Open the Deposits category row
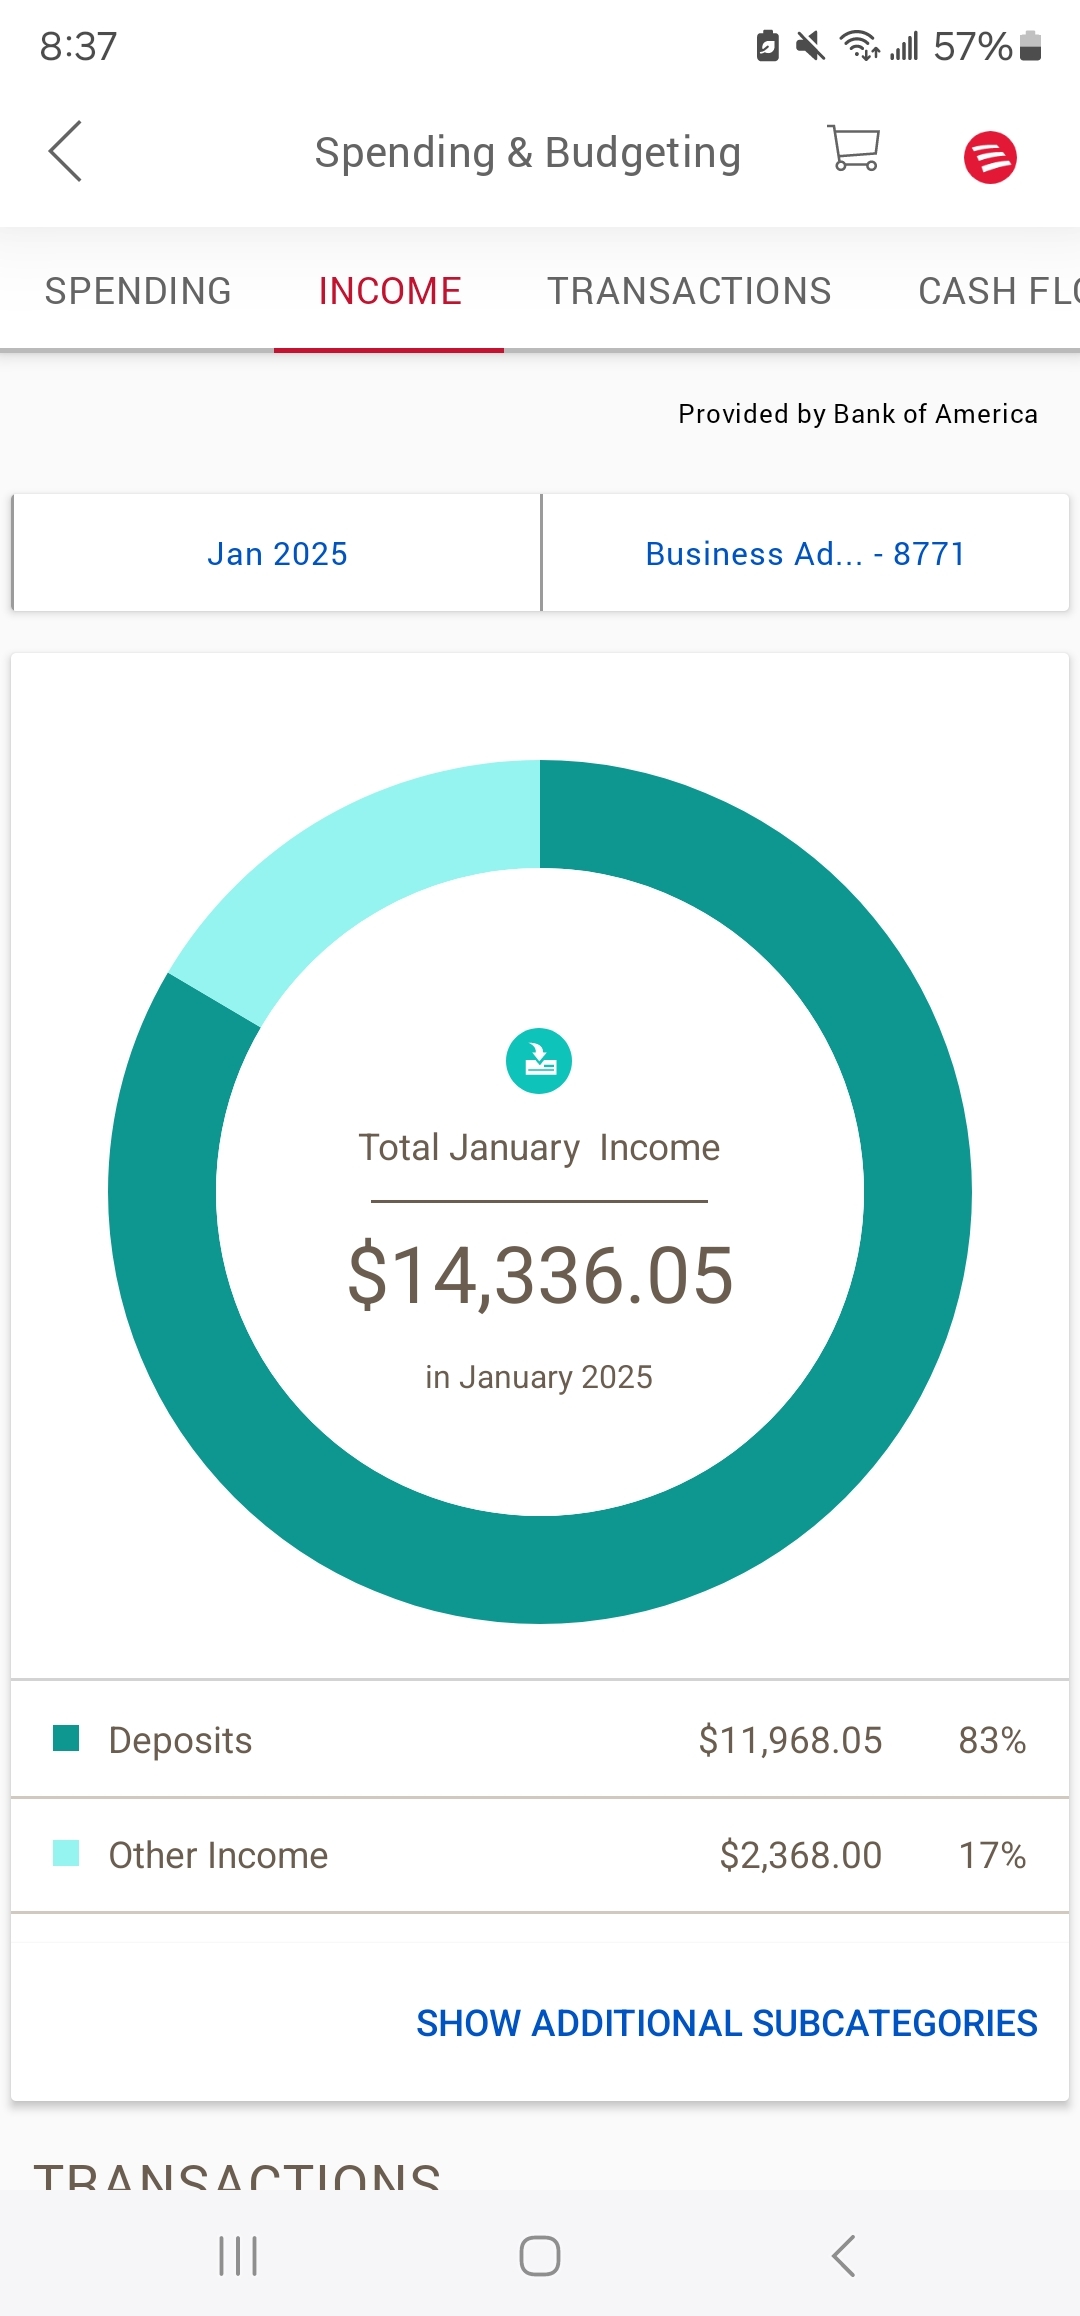 coord(540,1740)
